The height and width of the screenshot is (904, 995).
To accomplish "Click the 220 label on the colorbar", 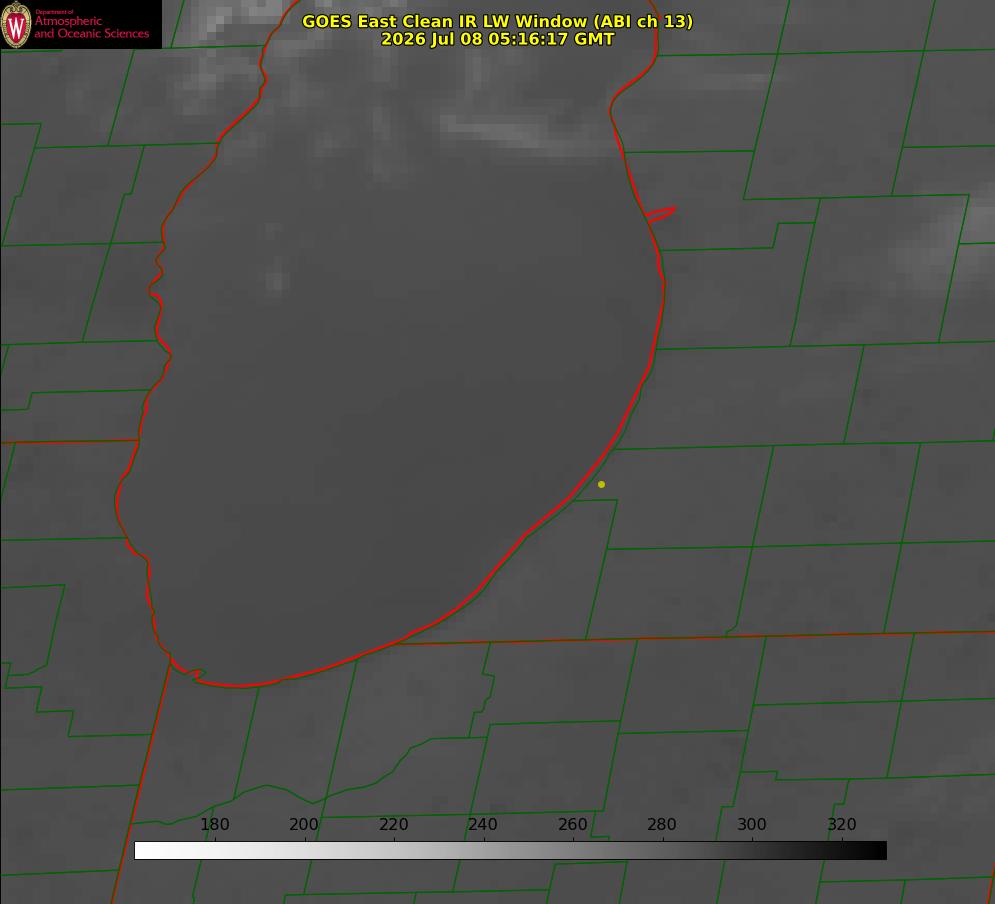I will [393, 824].
